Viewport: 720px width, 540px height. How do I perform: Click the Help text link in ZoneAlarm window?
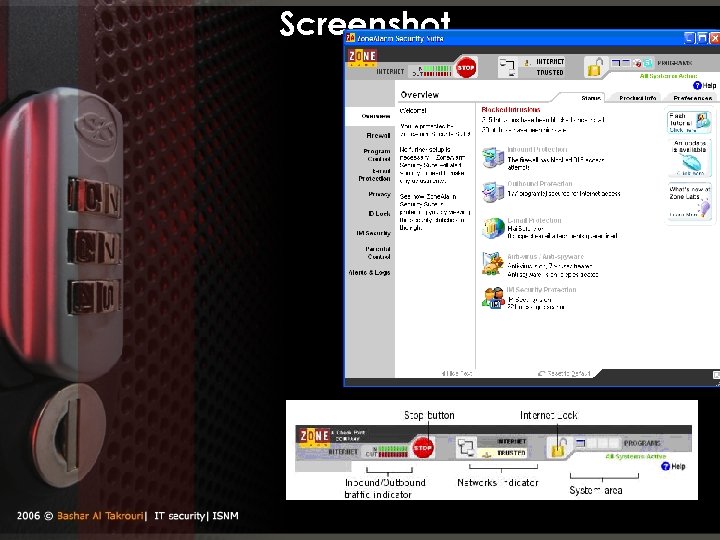[709, 85]
